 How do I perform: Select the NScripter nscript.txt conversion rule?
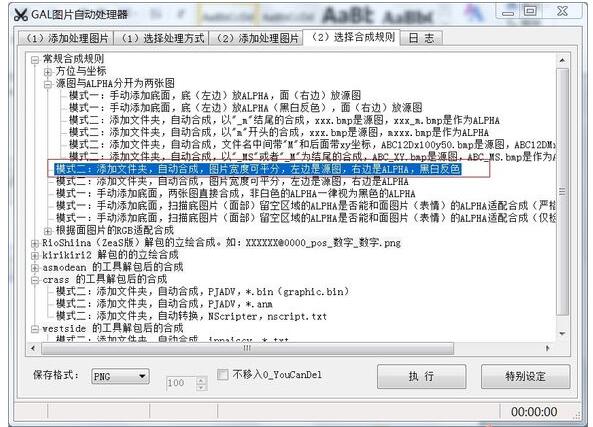point(191,316)
